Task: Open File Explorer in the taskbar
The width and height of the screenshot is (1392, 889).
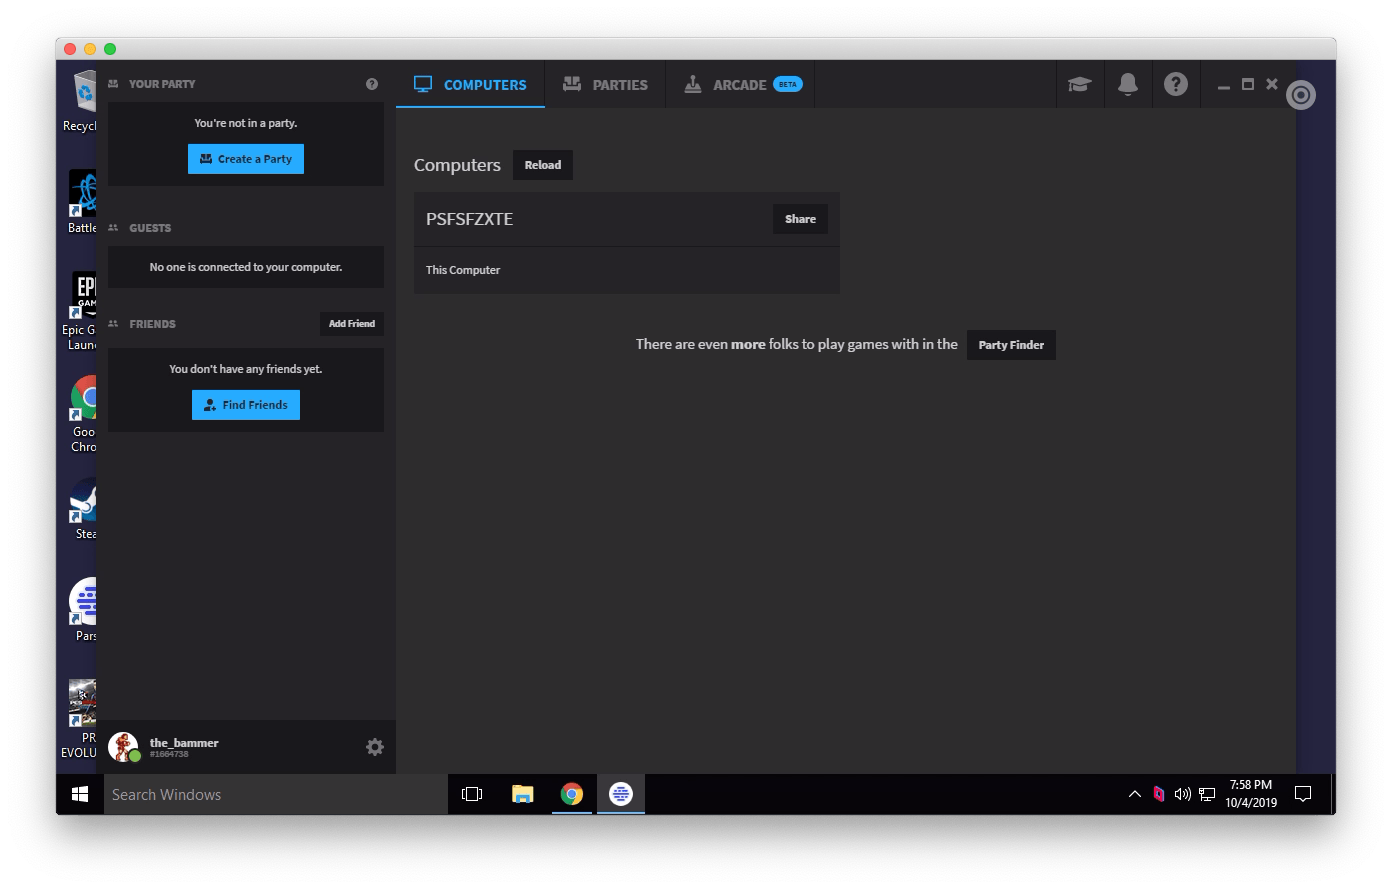Action: pyautogui.click(x=522, y=794)
